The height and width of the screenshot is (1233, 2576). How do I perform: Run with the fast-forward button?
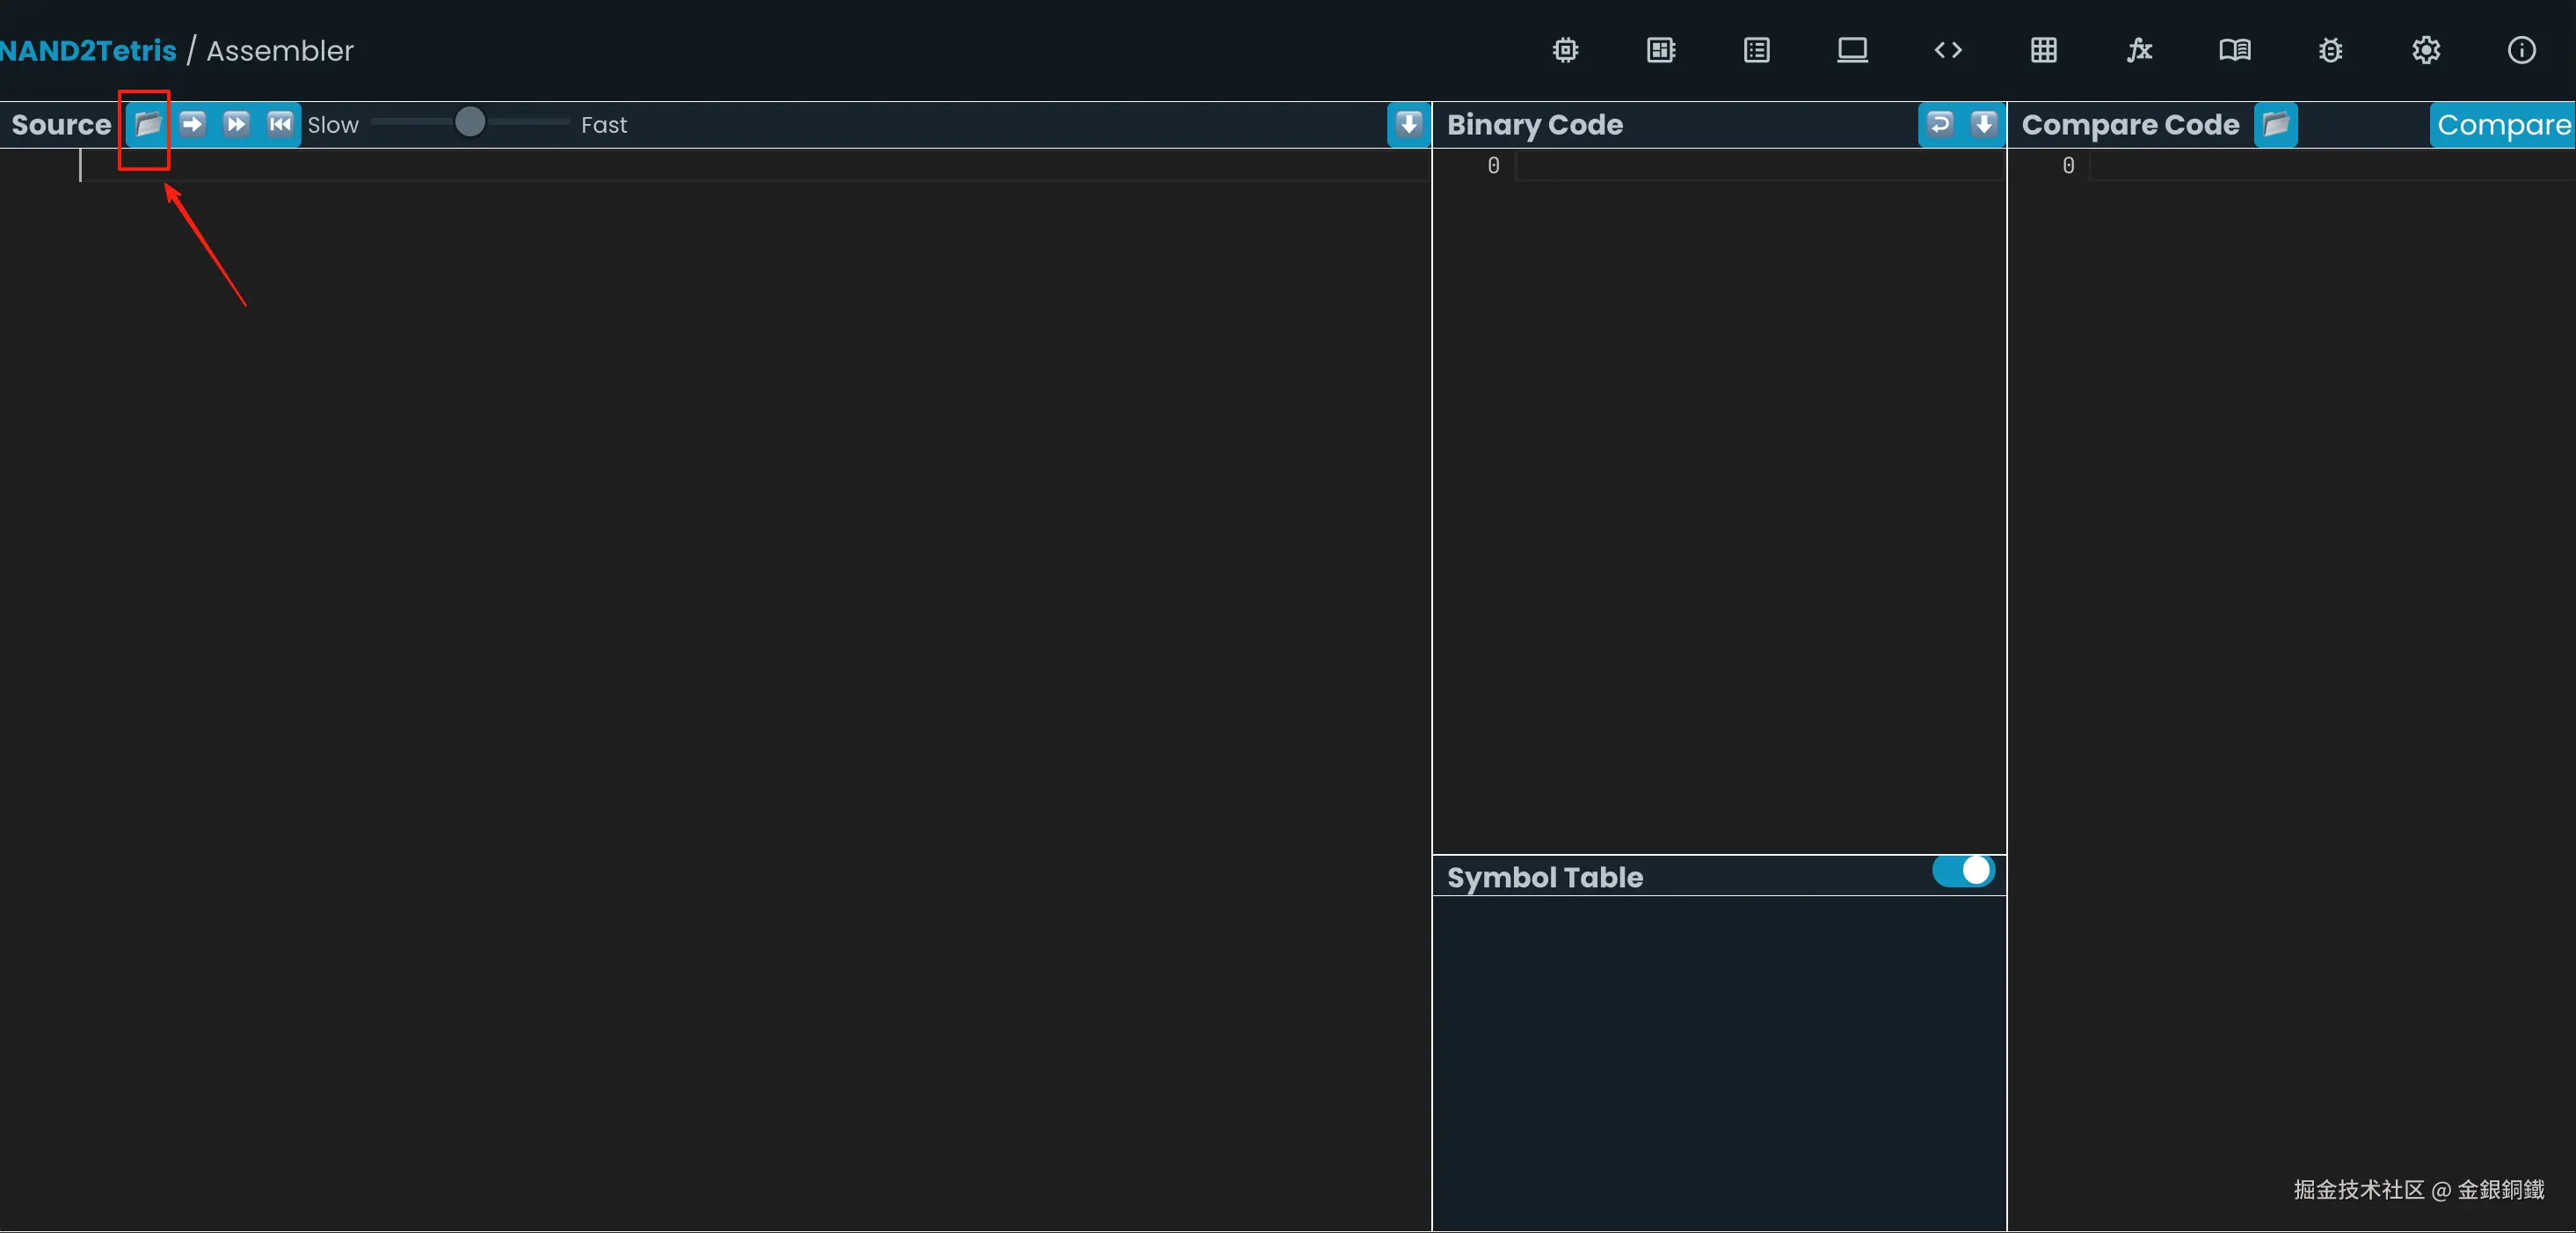coord(236,124)
